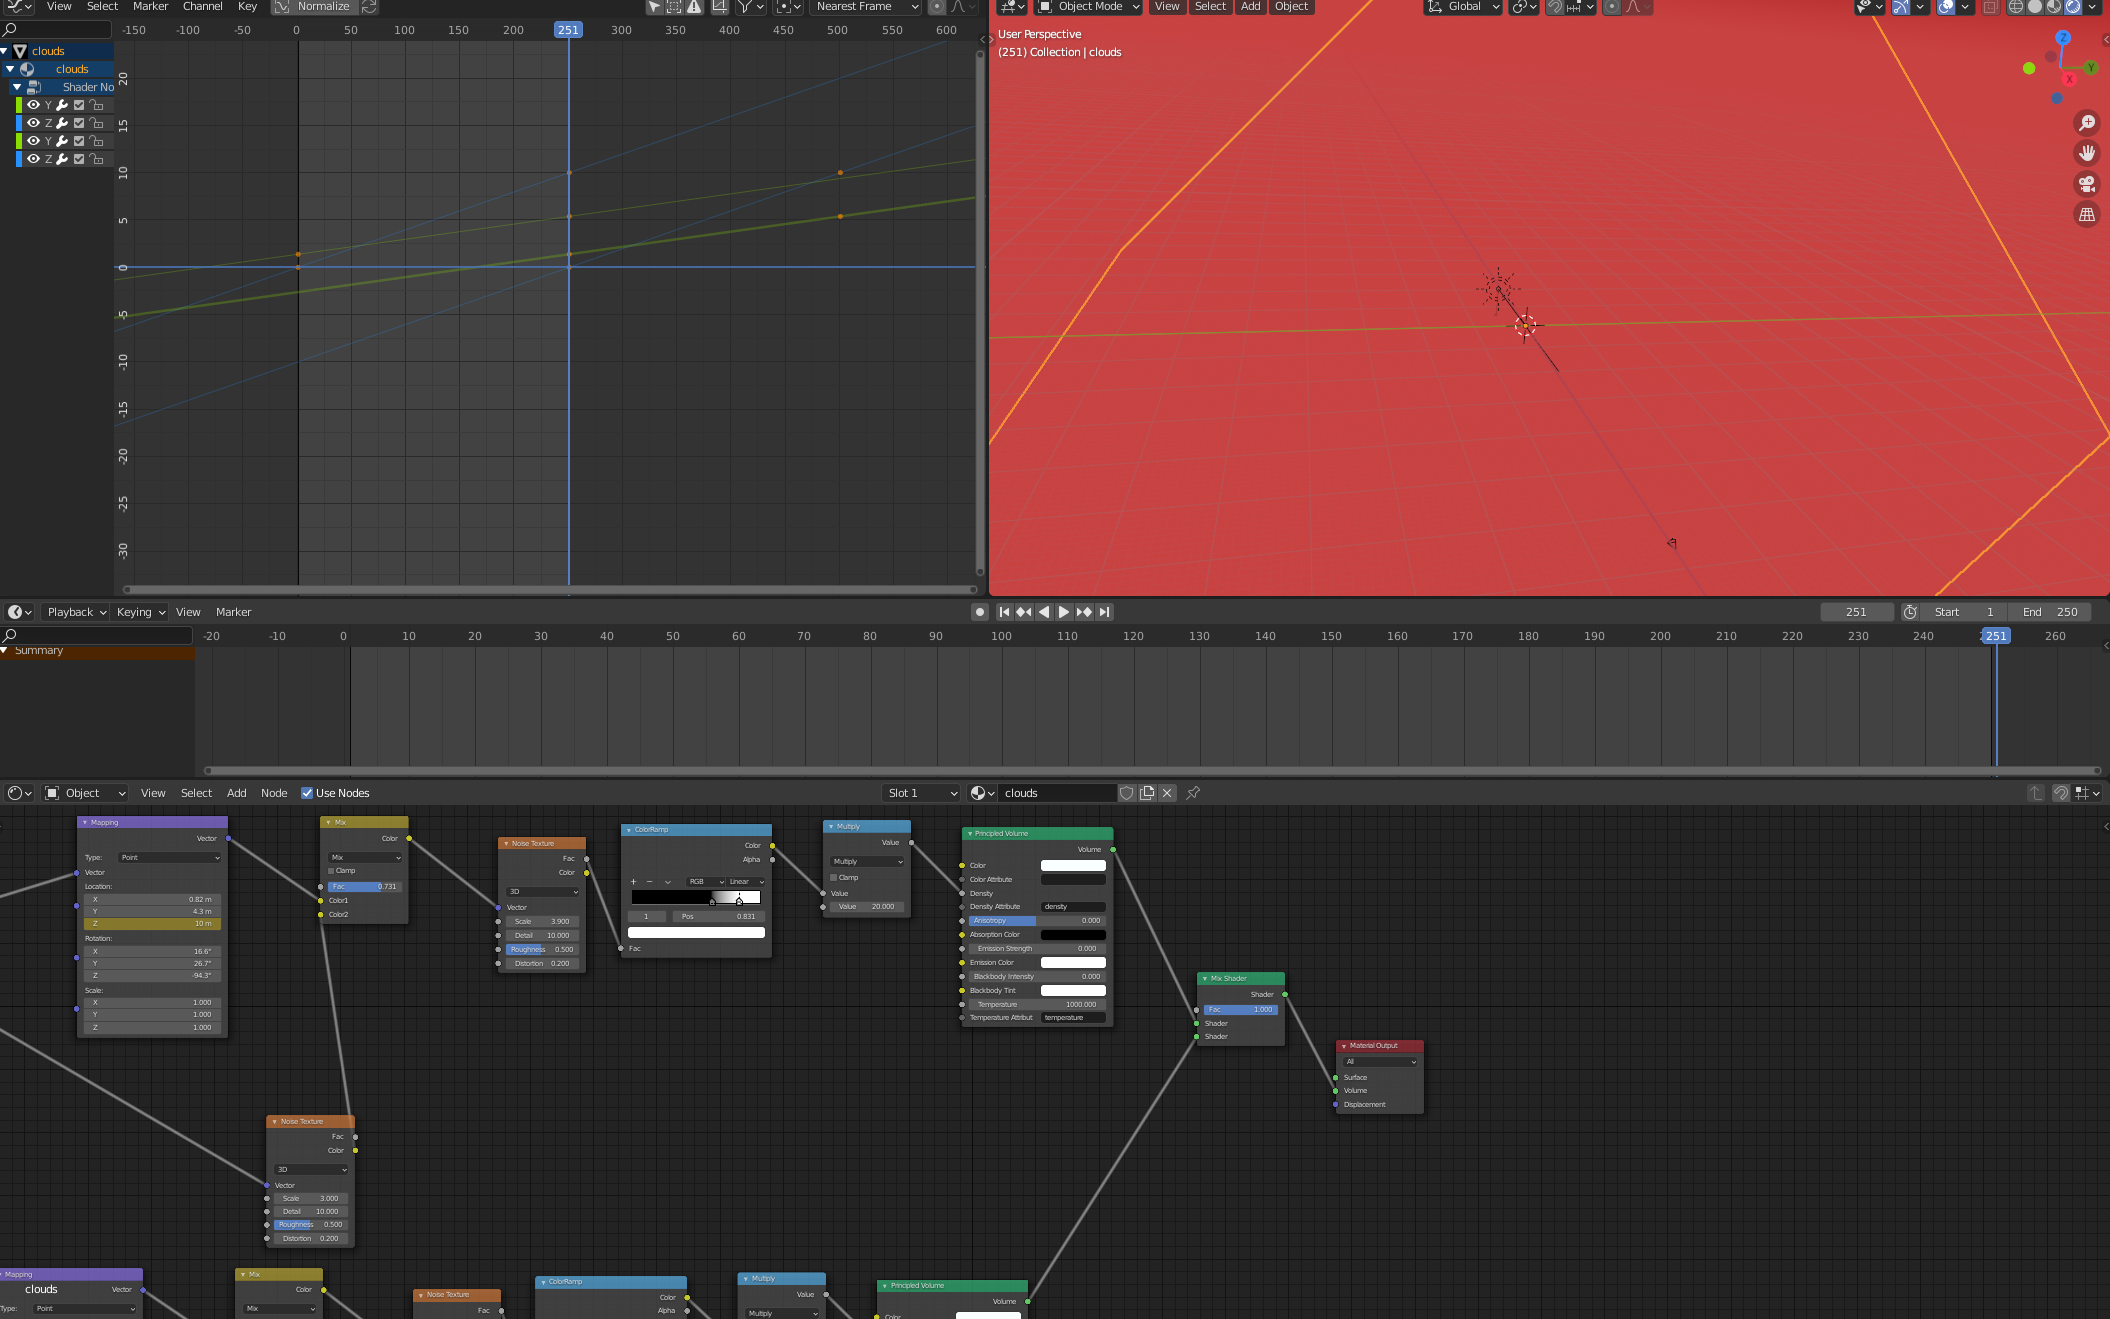The image size is (2110, 1319).
Task: Toggle the Use Nodes checkbox
Action: click(307, 793)
